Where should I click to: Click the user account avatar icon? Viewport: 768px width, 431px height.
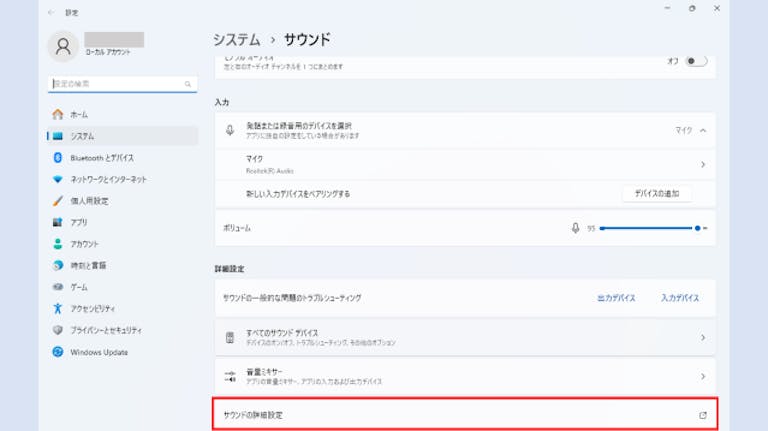63,47
